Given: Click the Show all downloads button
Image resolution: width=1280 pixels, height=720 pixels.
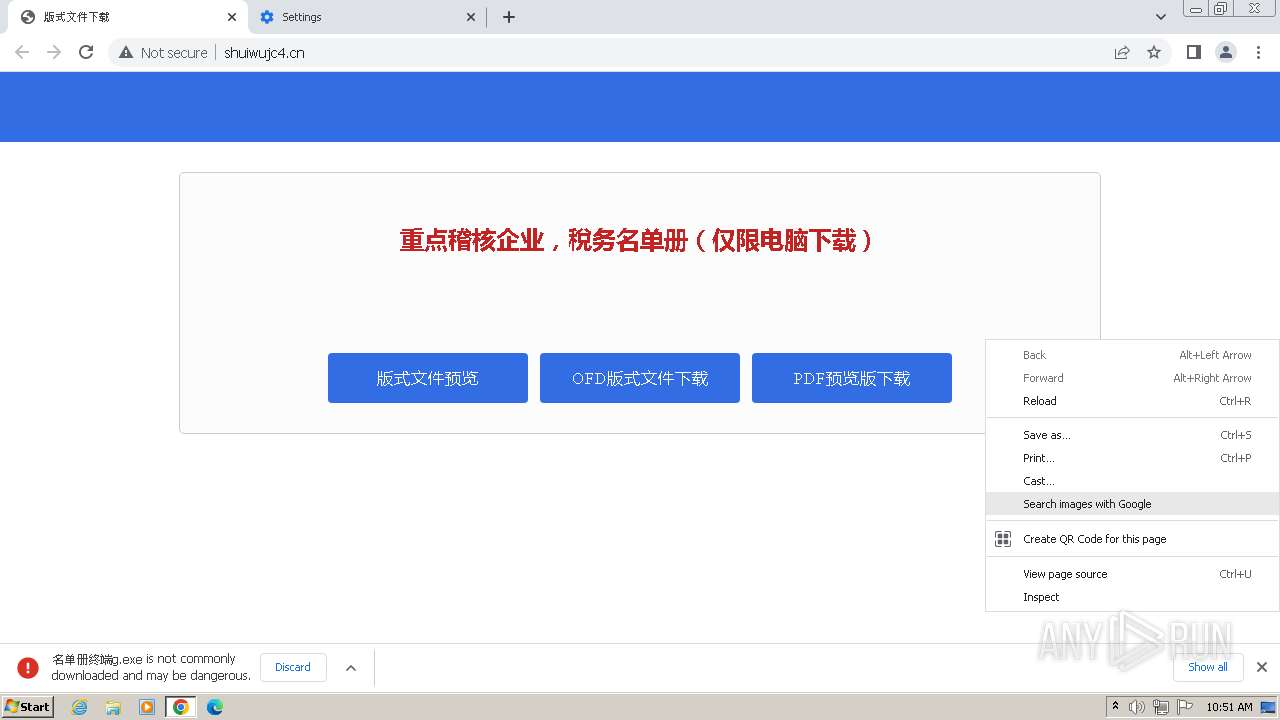Looking at the screenshot, I should tap(1208, 667).
